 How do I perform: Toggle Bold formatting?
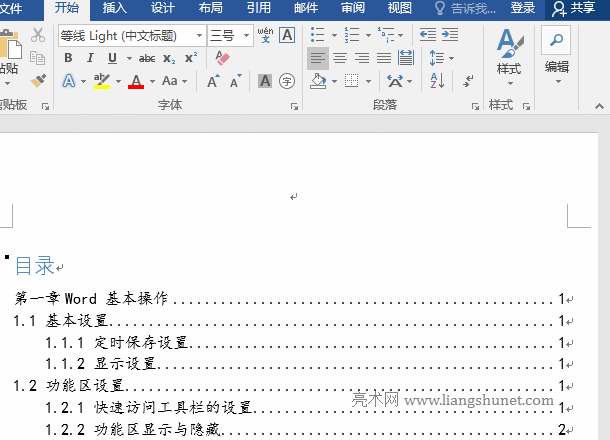68,58
